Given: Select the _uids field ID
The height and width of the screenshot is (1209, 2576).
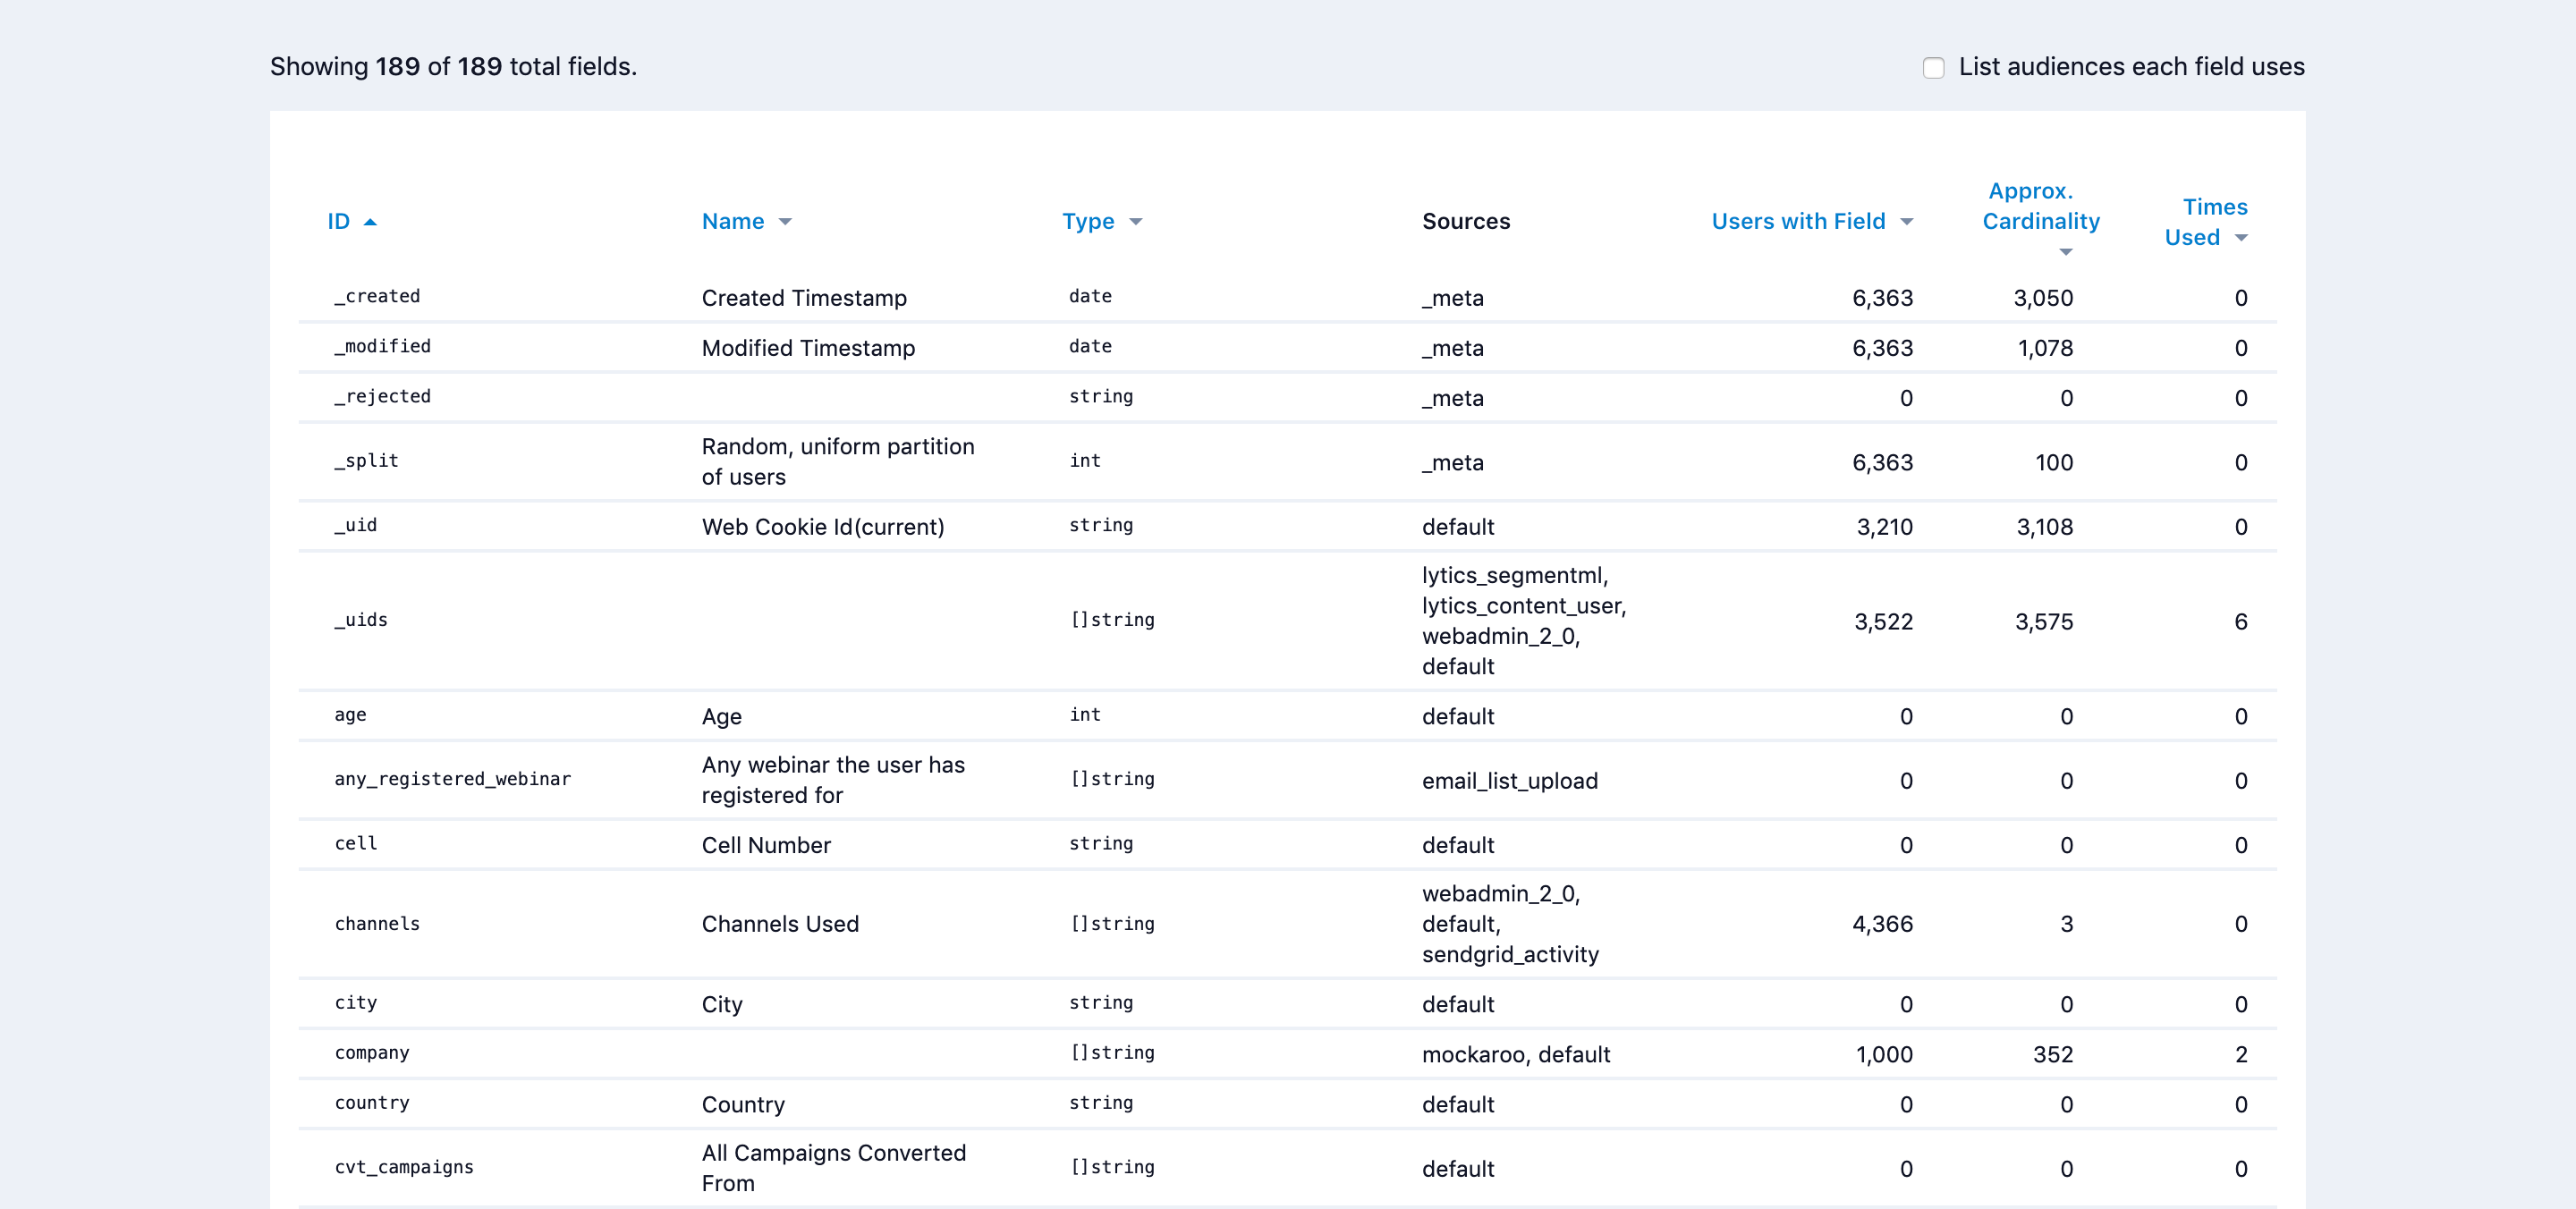Looking at the screenshot, I should [361, 620].
